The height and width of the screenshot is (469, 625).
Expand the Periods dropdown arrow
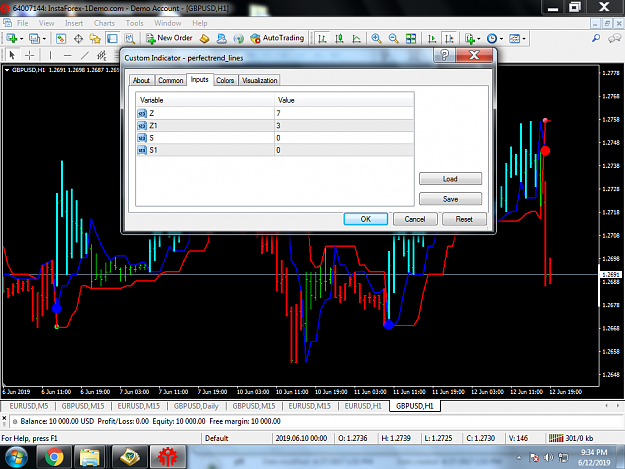click(x=501, y=39)
